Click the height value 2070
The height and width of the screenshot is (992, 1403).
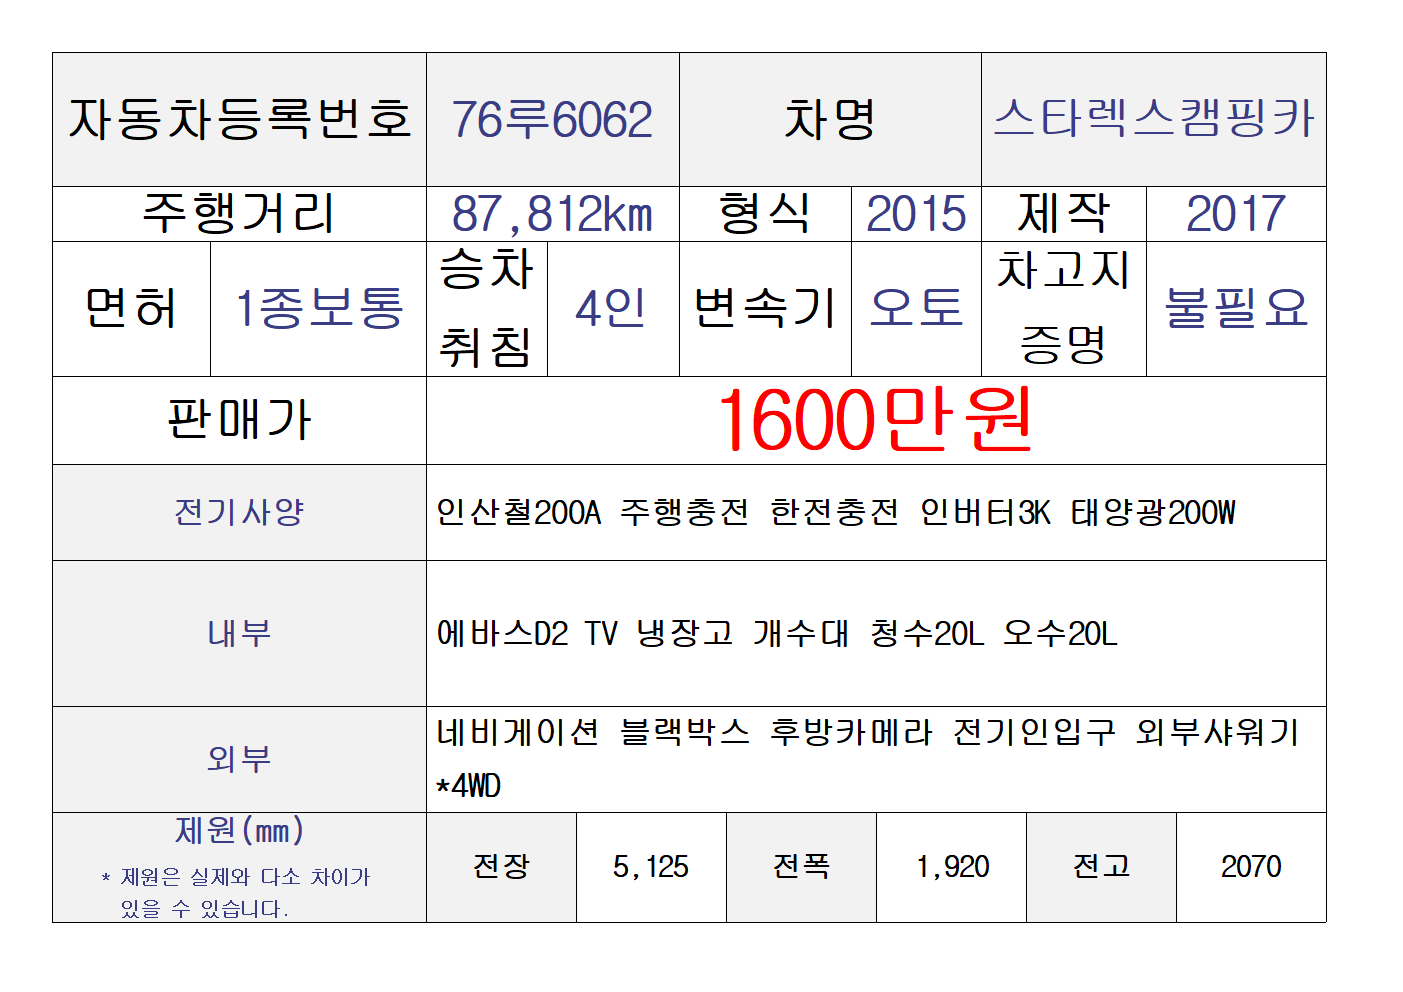[x=1250, y=867]
